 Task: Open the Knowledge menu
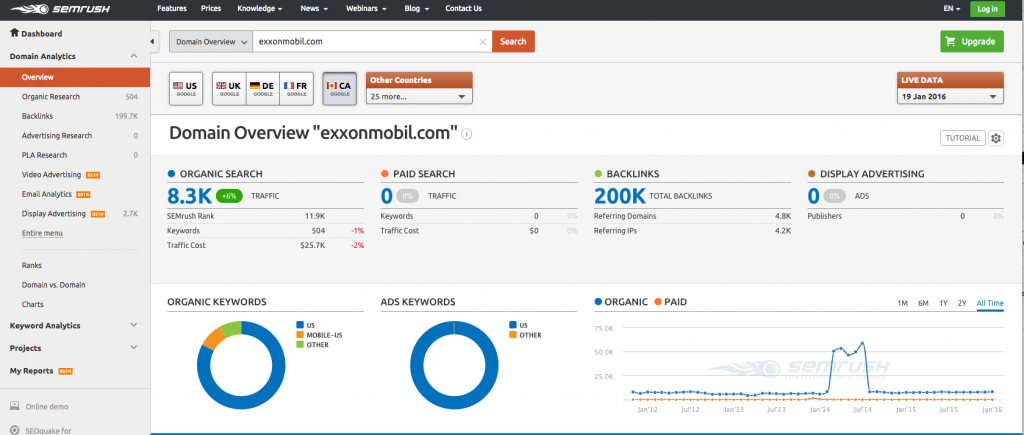[260, 8]
